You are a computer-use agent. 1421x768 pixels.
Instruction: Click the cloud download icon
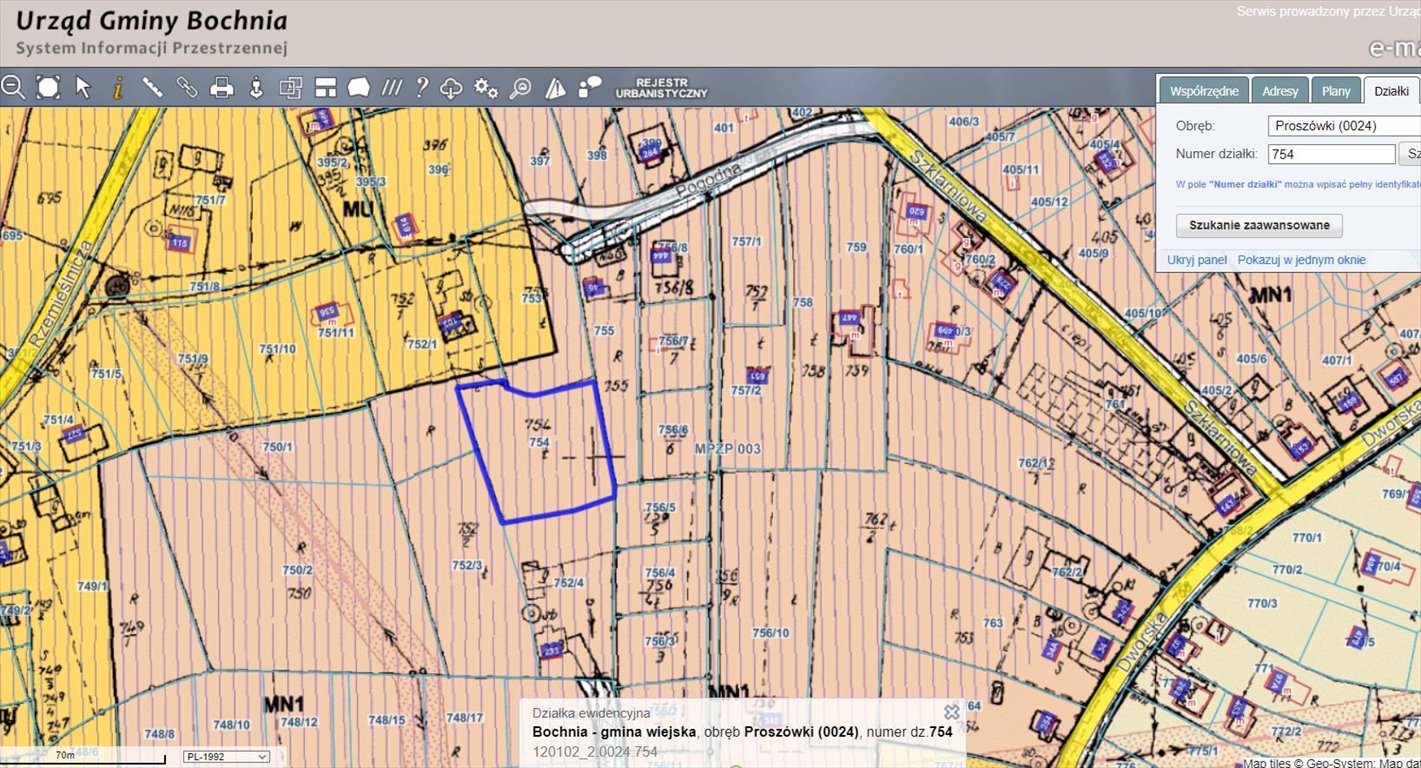tap(452, 88)
